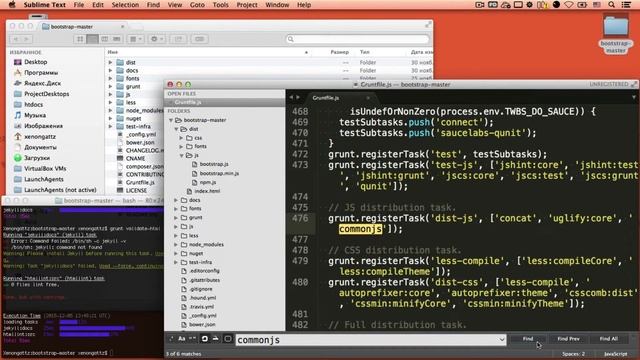Toggle wrap search option in find panel
This screenshot has width=640, height=360.
pyautogui.click(x=204, y=339)
